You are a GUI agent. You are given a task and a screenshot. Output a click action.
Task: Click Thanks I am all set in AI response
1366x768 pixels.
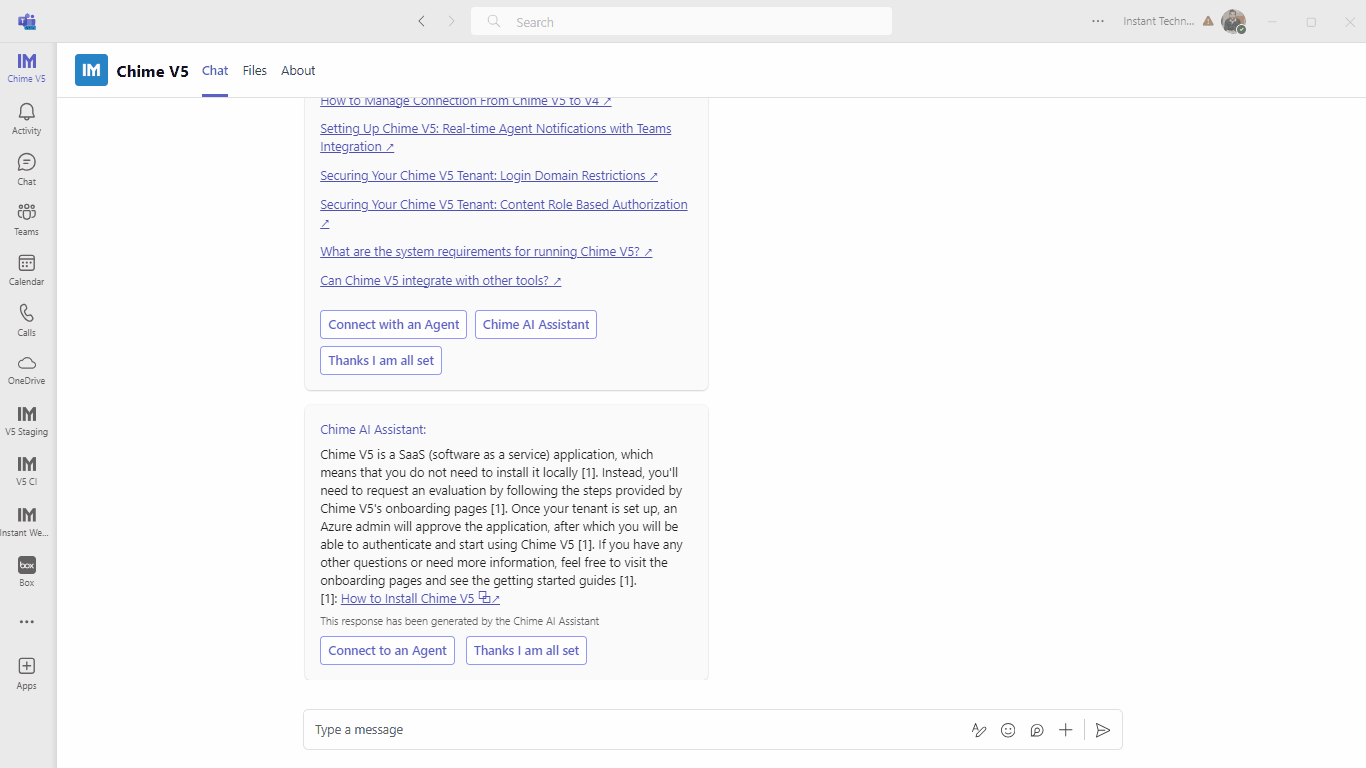527,650
